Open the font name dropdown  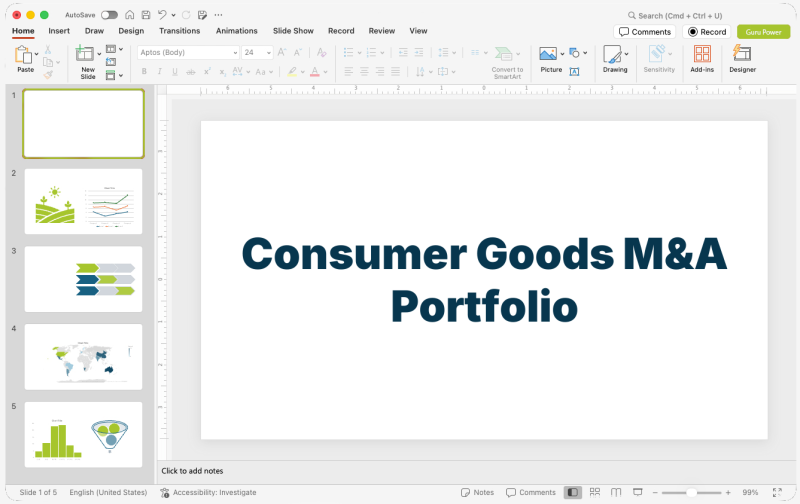pos(235,53)
